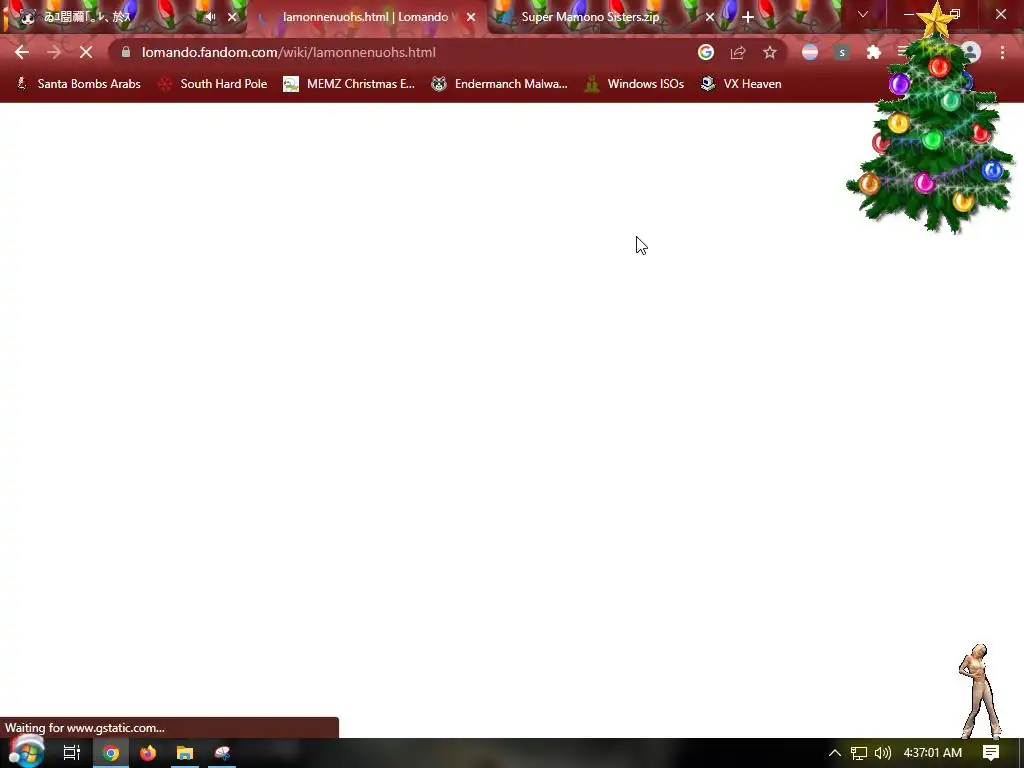Mute audio on the first tab

[x=210, y=17]
